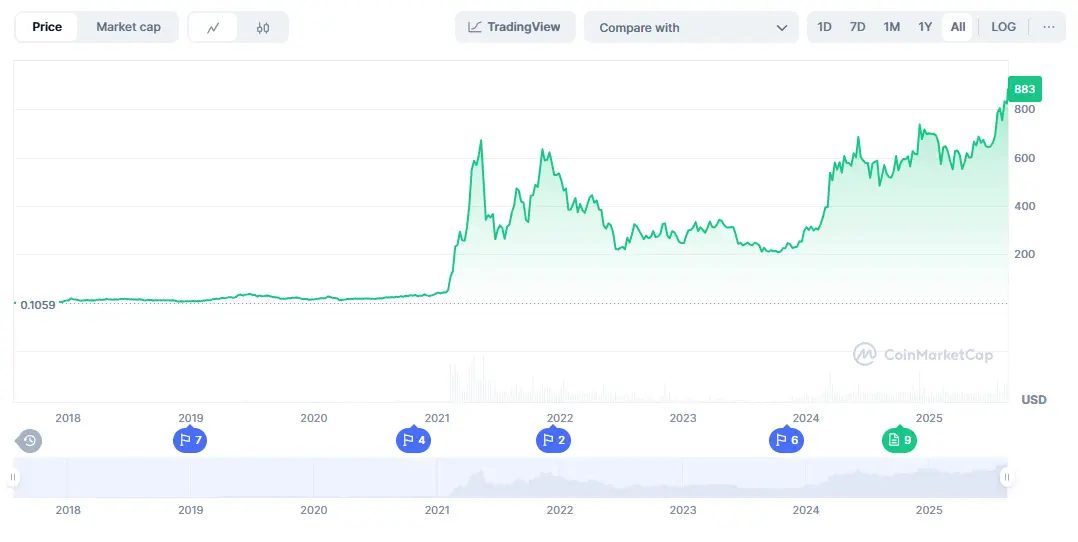Open the green document marker labeled 9
Screen dimensions: 1078x542
[x=899, y=440]
